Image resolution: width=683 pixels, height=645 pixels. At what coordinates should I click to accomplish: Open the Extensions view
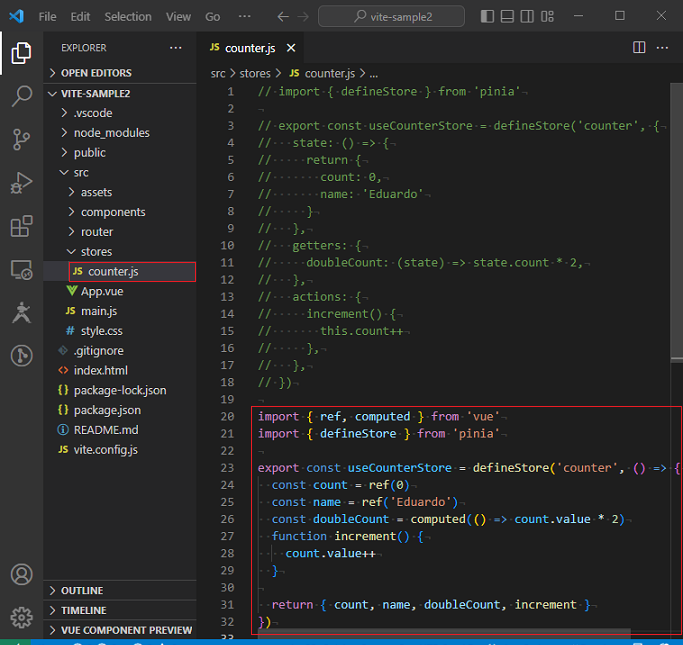[x=21, y=226]
